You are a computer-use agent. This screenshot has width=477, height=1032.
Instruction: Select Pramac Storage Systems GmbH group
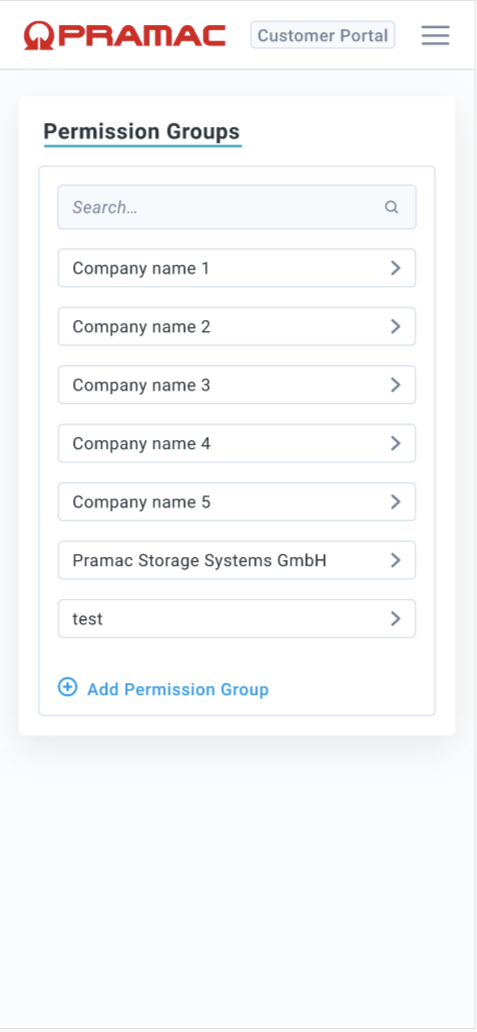click(237, 560)
